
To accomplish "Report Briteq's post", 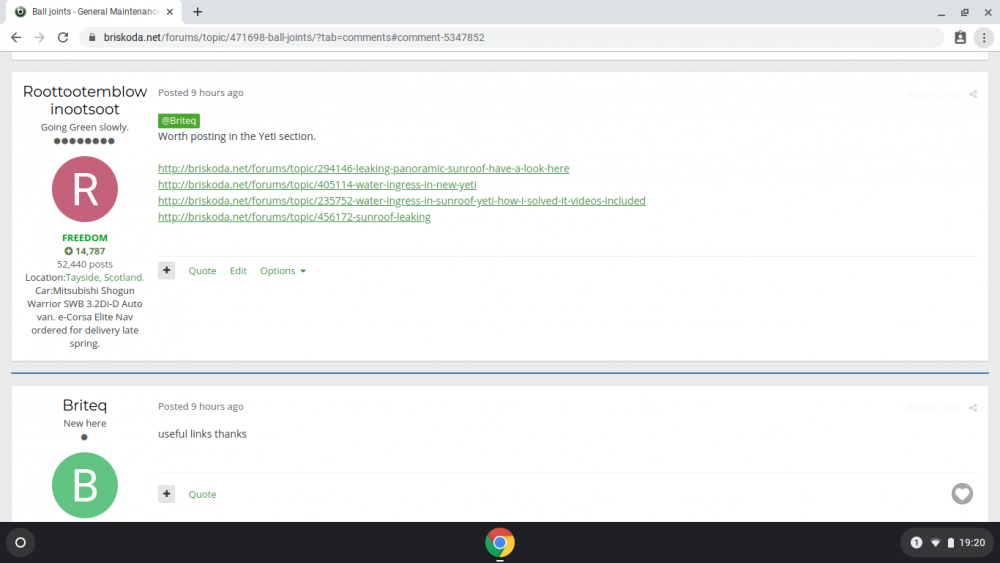I will point(932,408).
